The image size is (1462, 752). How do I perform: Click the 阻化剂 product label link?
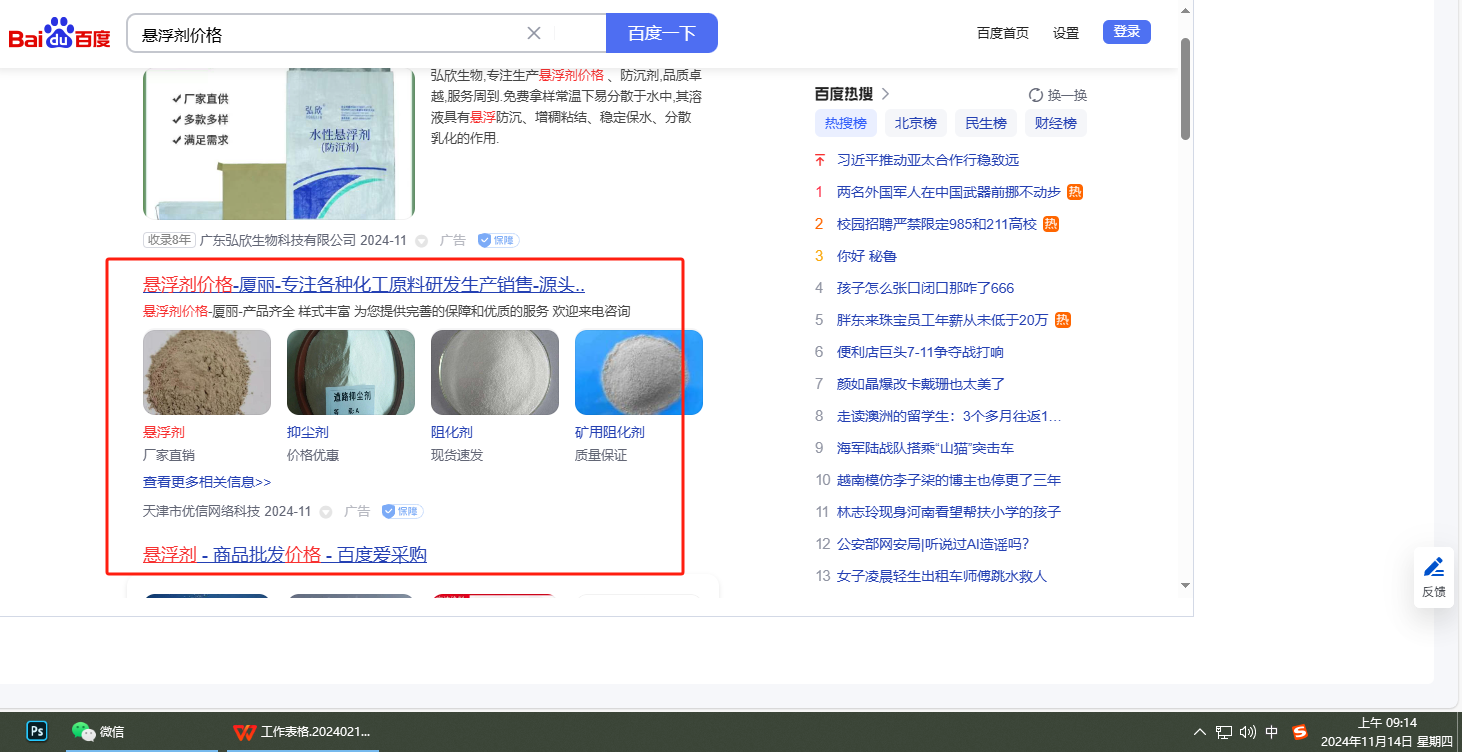[x=452, y=433]
